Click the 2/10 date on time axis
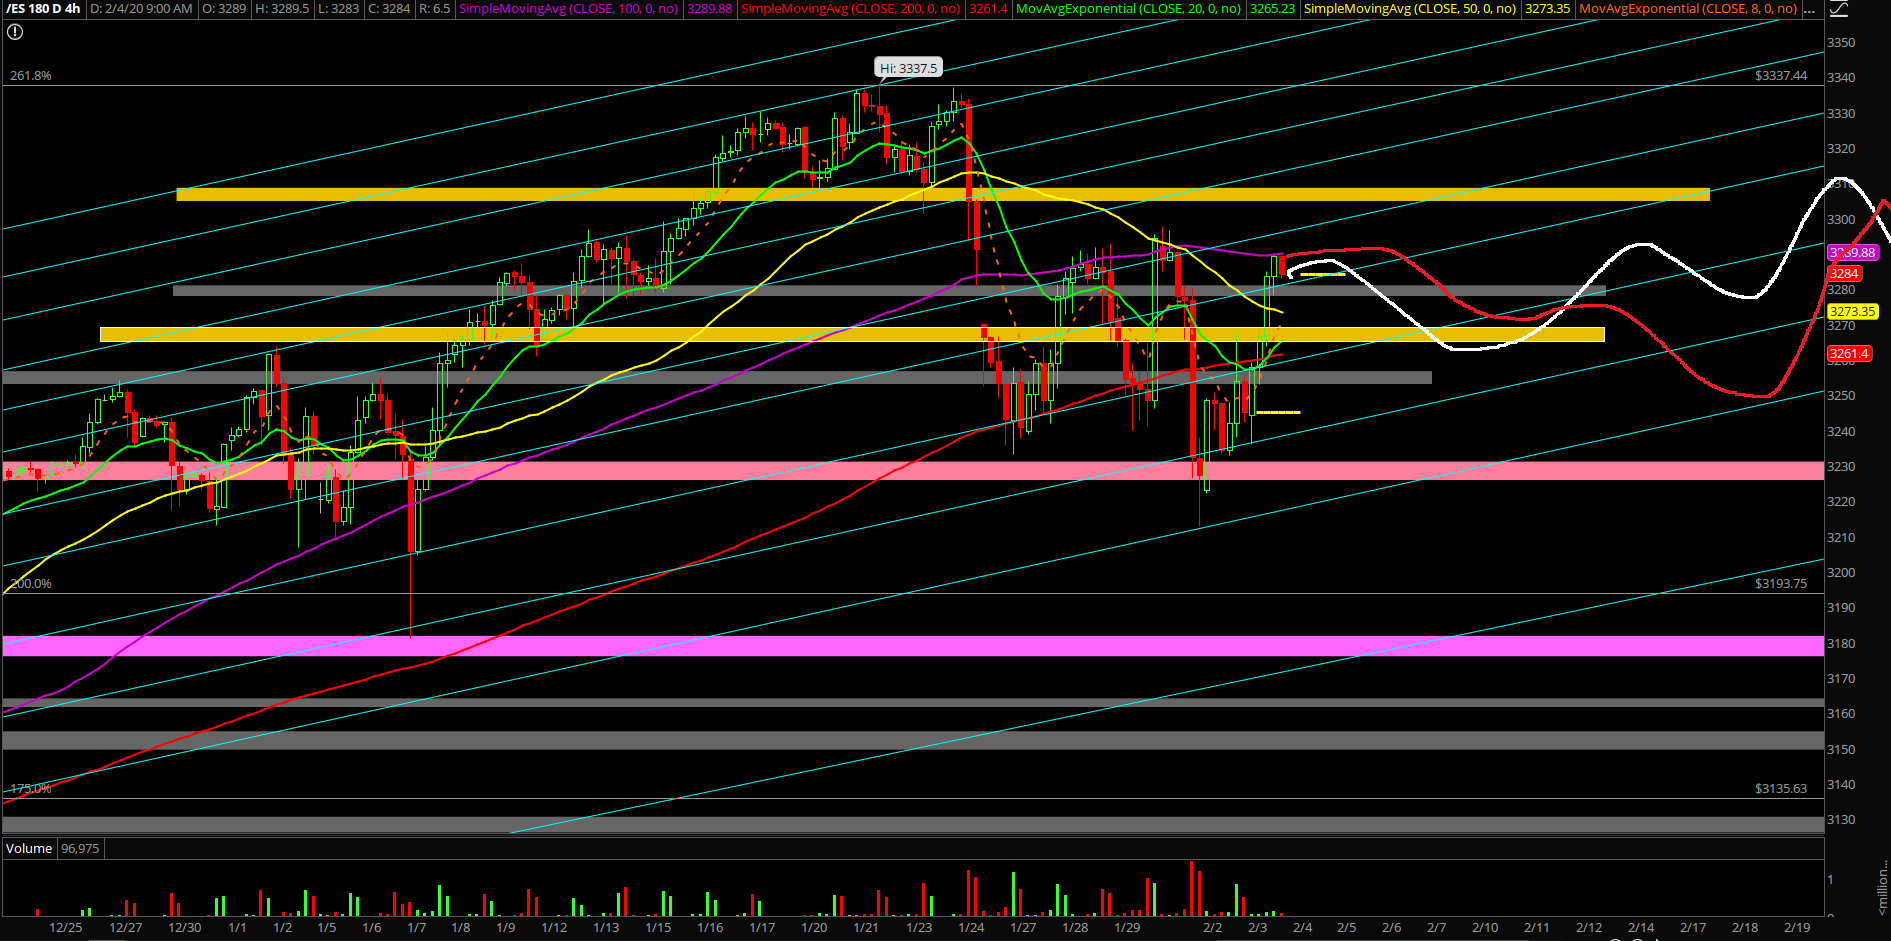 point(1485,928)
